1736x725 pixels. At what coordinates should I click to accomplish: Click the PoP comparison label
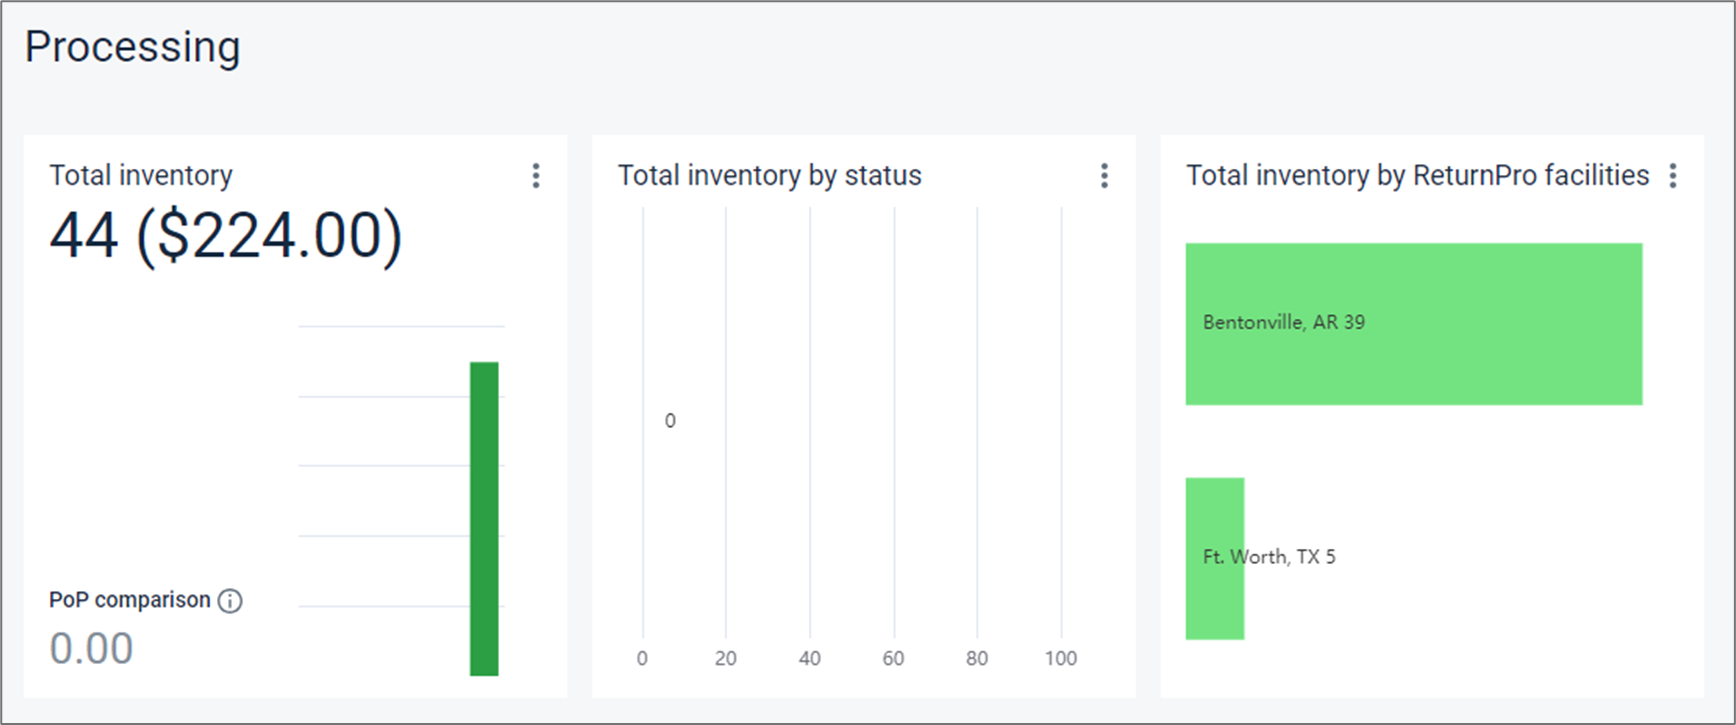(130, 600)
